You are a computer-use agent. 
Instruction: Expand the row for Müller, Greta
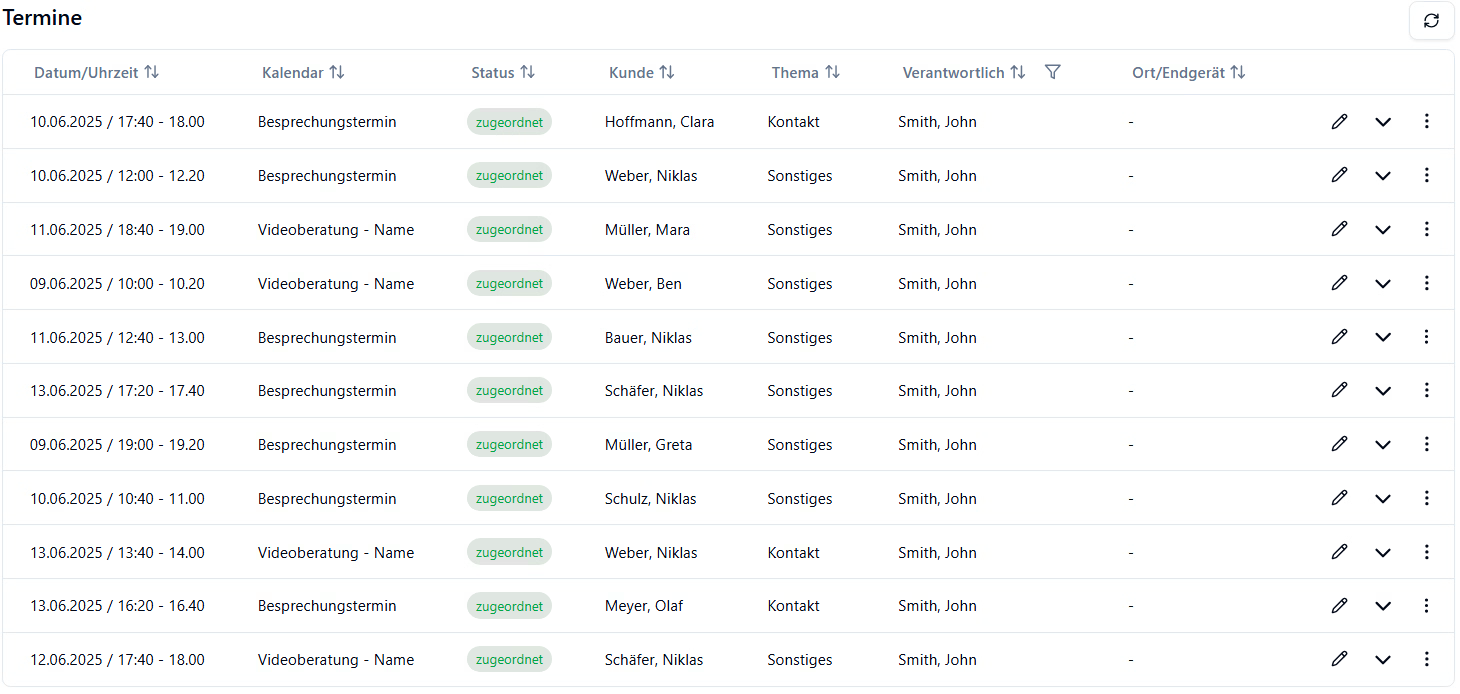[1383, 445]
